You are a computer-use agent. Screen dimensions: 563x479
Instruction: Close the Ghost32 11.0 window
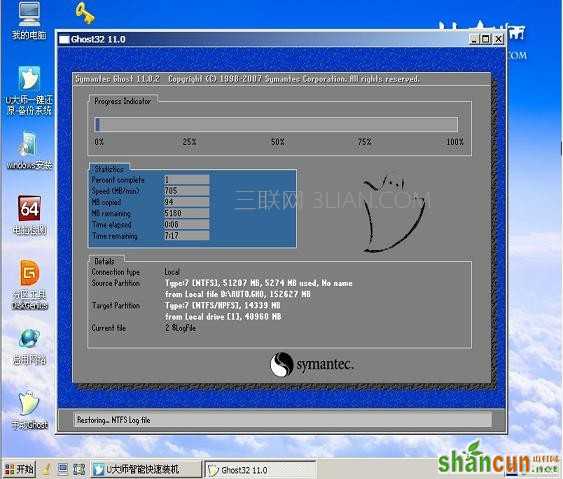tap(499, 39)
